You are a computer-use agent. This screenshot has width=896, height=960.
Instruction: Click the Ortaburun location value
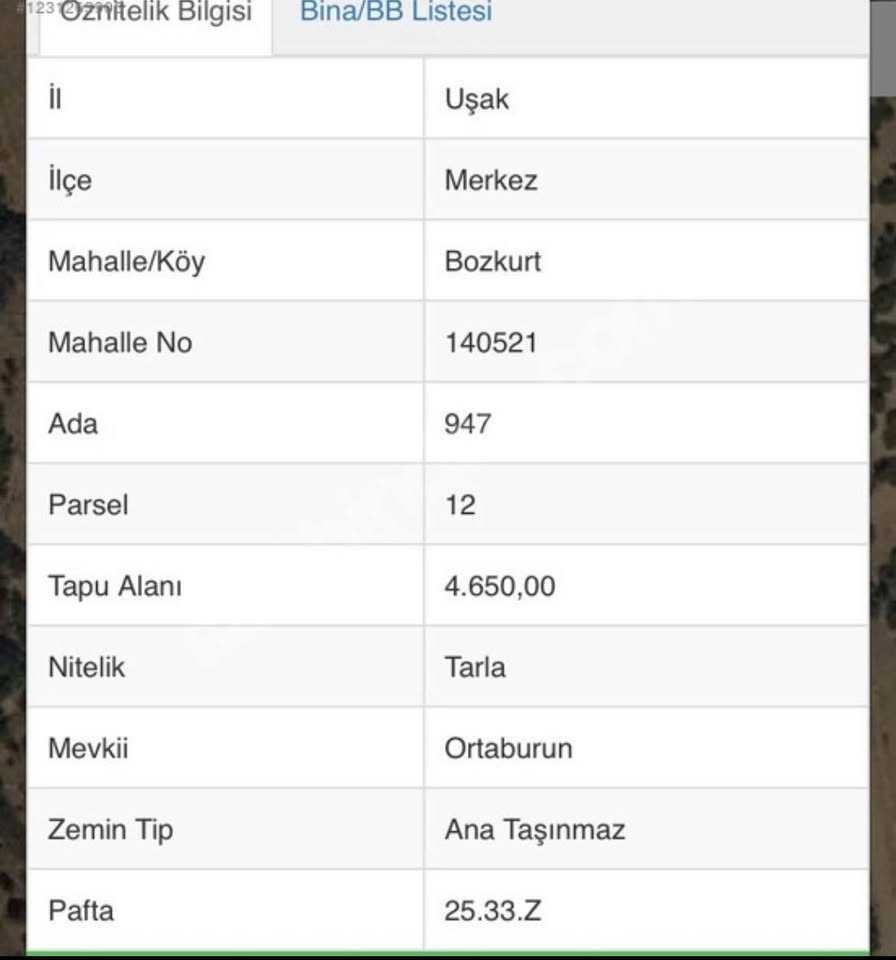click(x=508, y=748)
